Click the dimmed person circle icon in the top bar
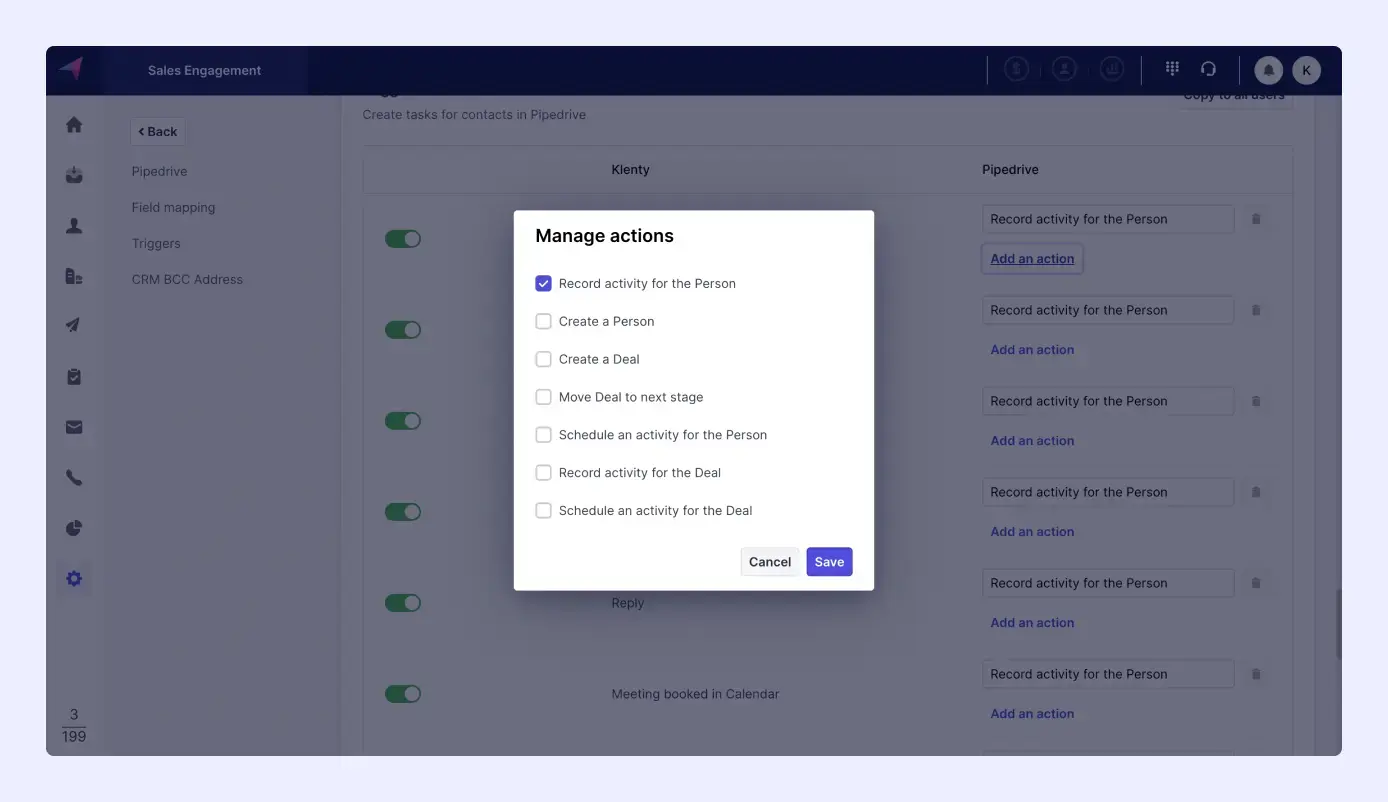This screenshot has width=1388, height=802. (x=1064, y=69)
